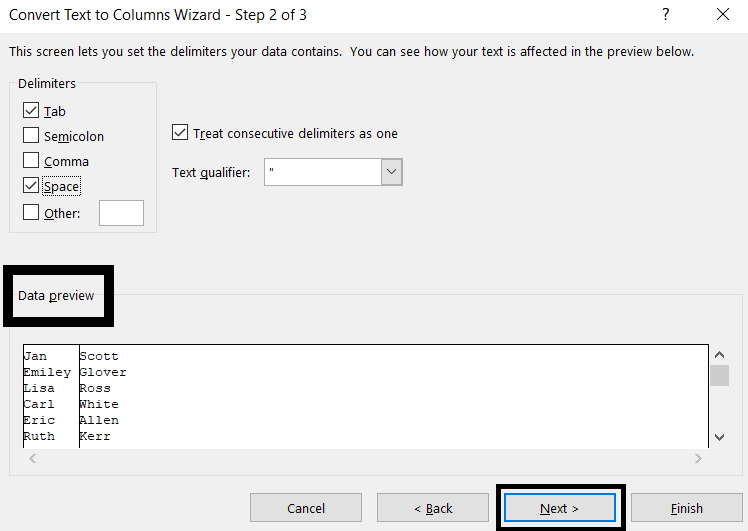
Task: Click the Finish button
Action: click(686, 508)
